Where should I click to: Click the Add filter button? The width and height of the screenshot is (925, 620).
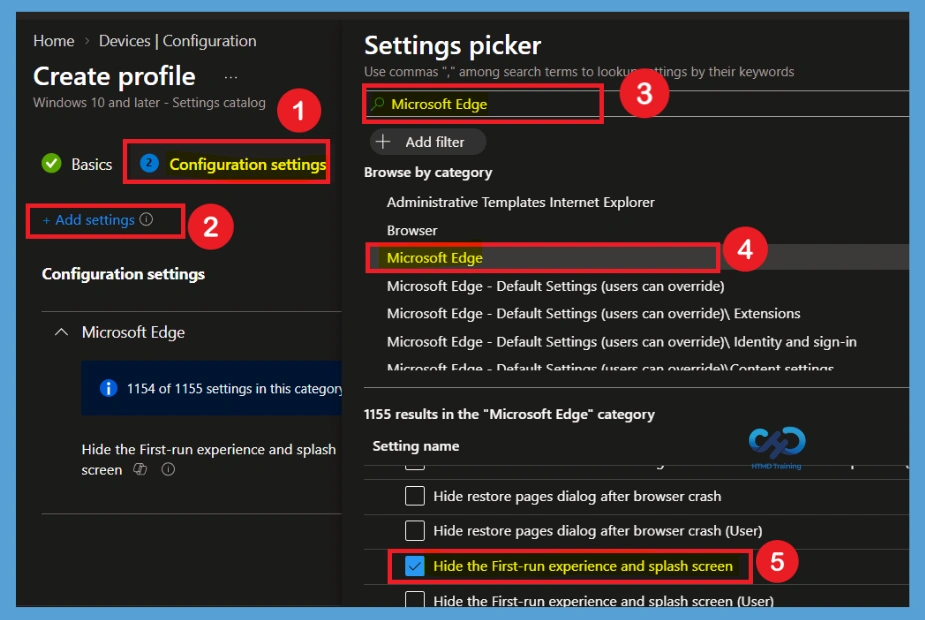428,142
